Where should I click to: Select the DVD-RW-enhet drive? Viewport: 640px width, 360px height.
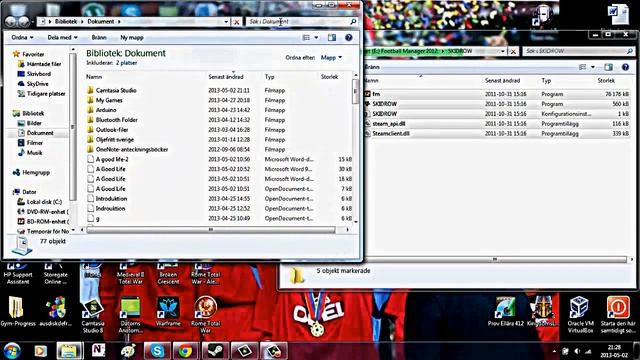(47, 212)
